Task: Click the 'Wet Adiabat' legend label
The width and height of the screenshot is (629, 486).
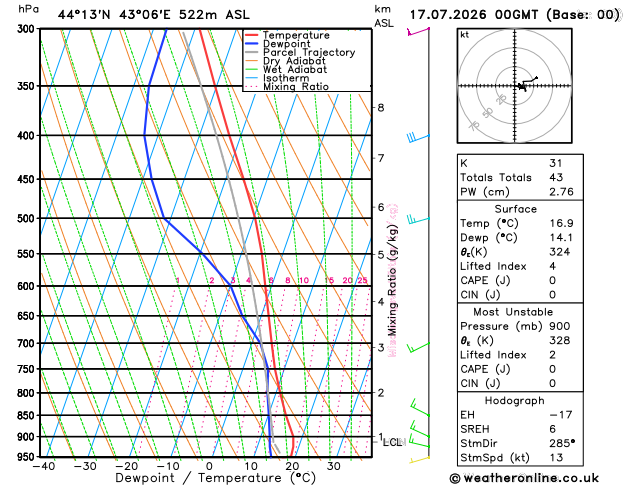Action: click(x=295, y=69)
